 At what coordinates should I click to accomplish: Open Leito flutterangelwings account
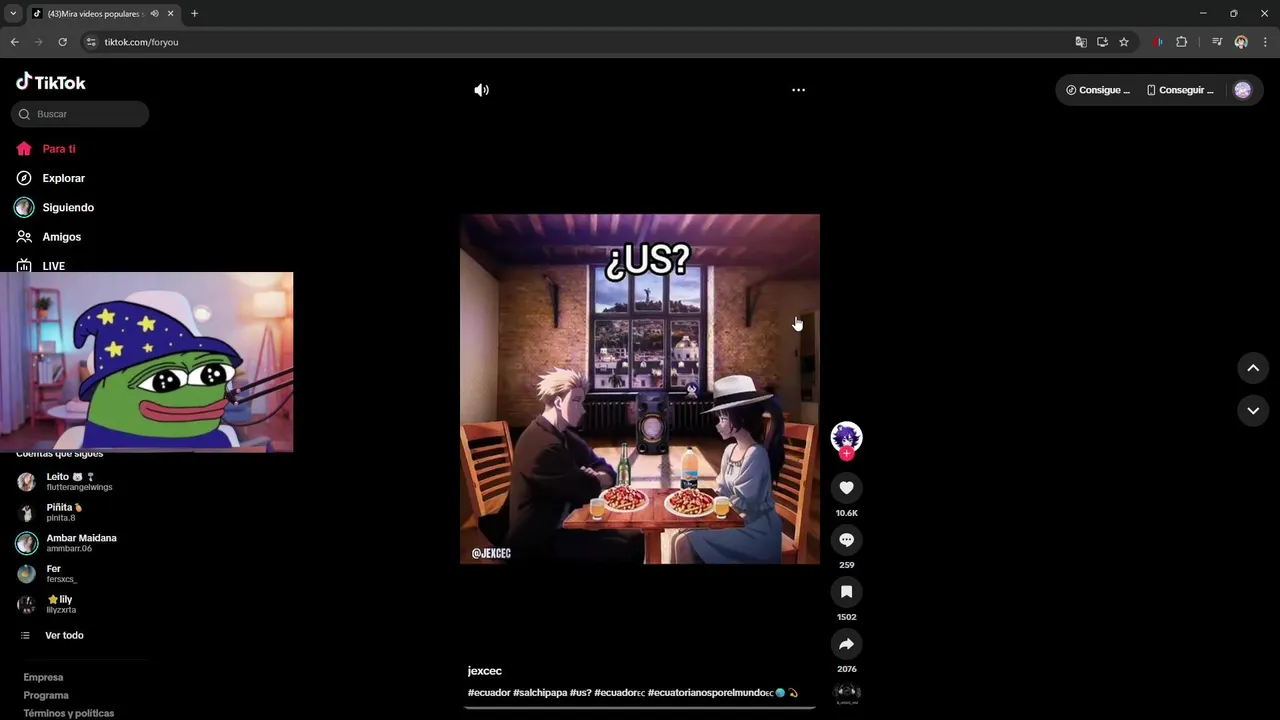pyautogui.click(x=65, y=482)
